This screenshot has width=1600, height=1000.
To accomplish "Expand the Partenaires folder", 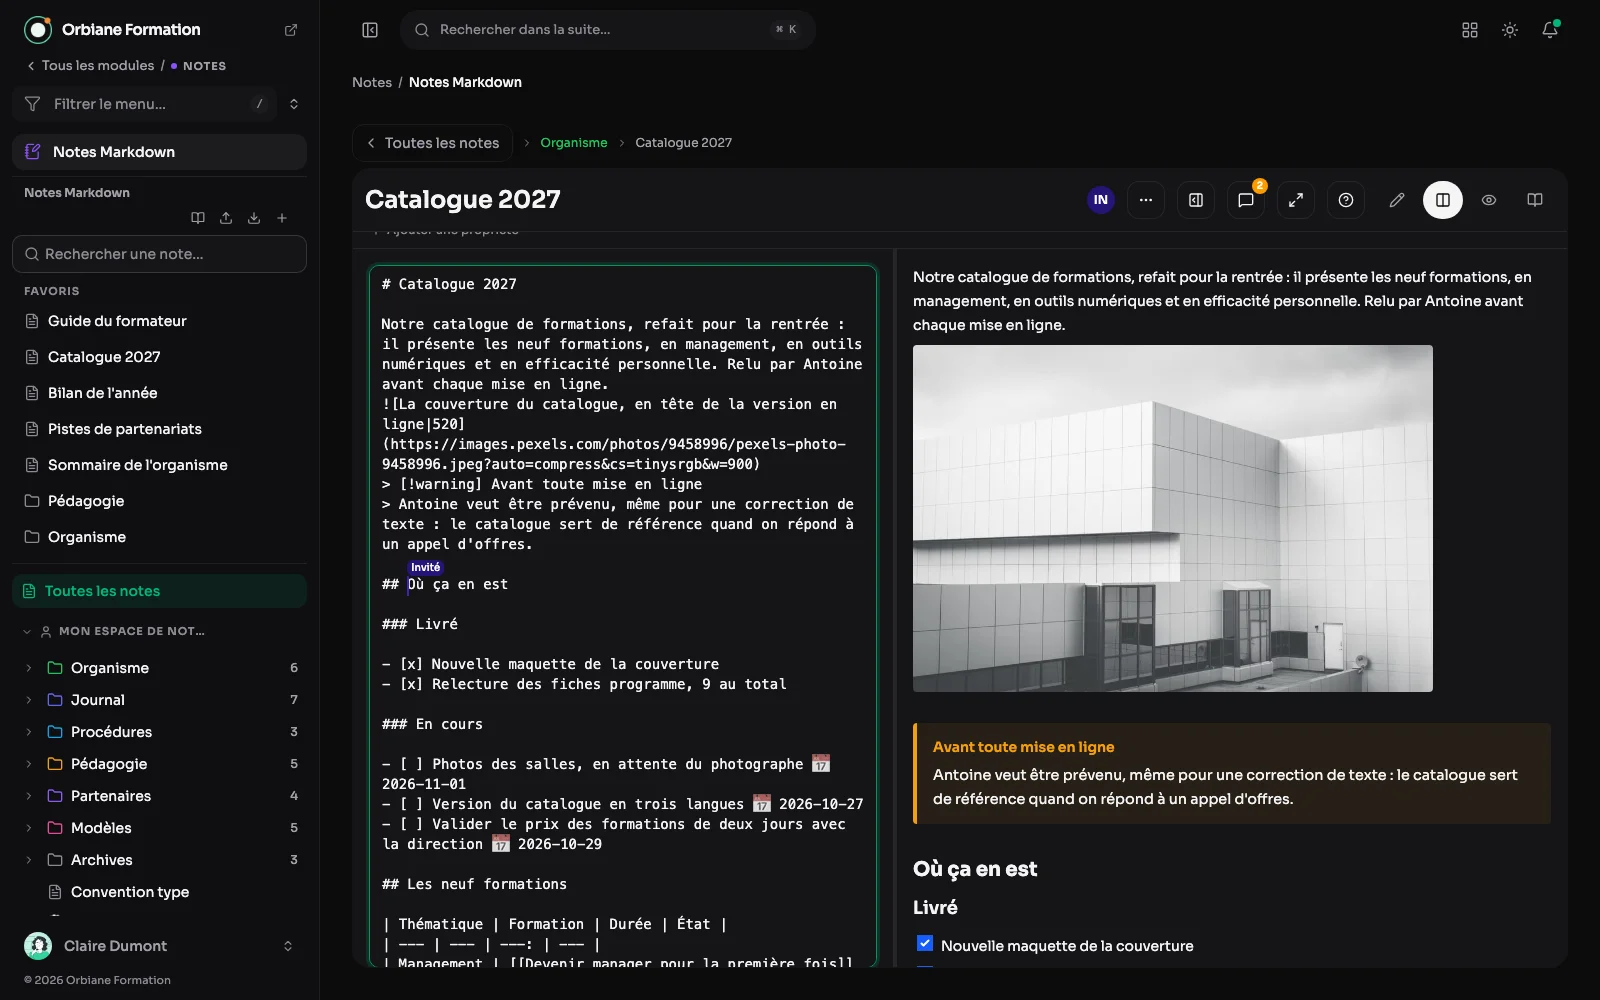I will coord(28,796).
